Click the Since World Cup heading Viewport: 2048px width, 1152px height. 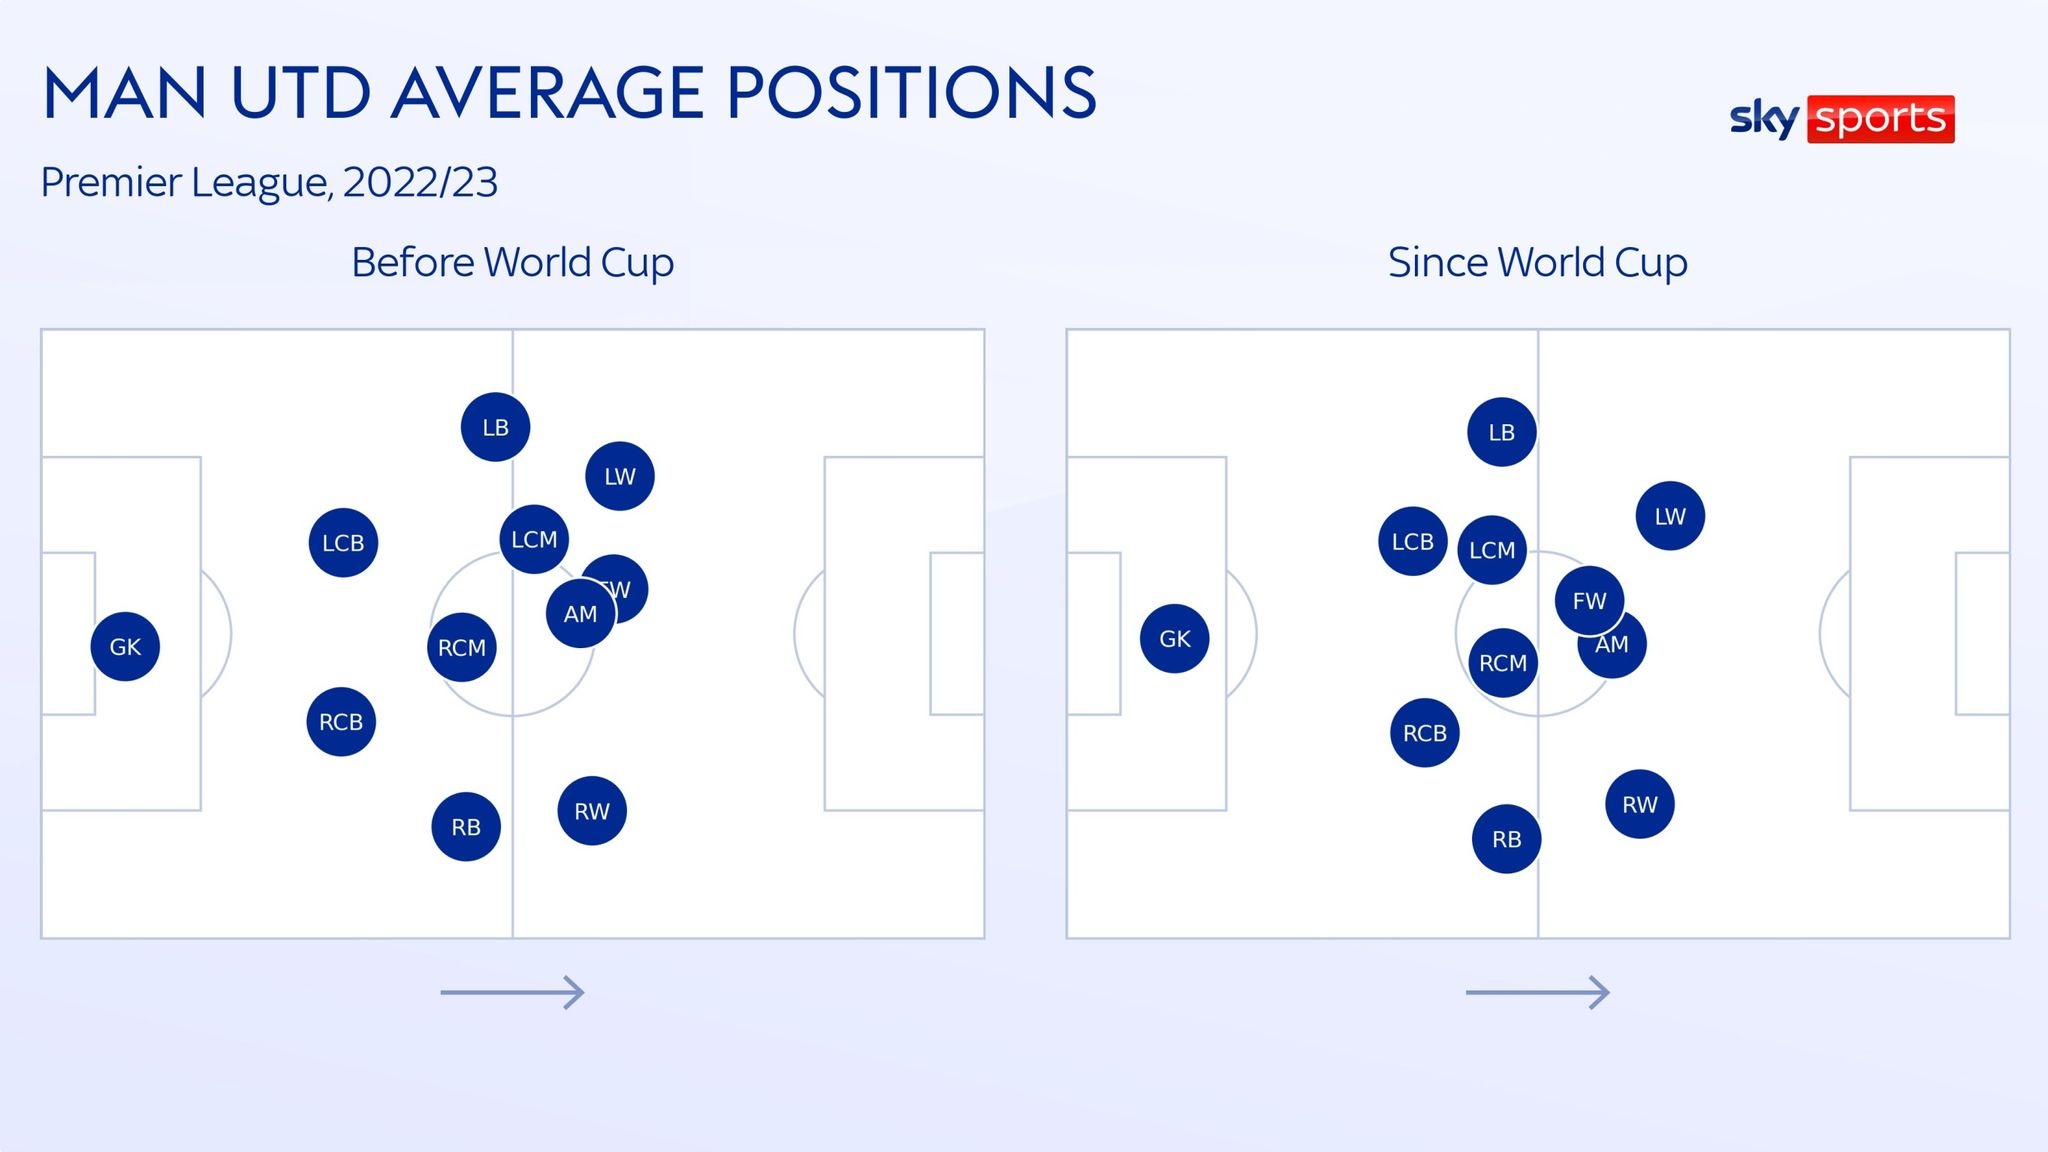(x=1537, y=262)
